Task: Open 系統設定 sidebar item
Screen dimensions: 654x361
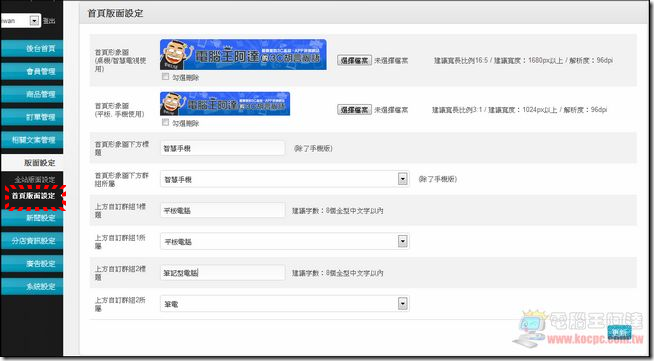Action: 32,286
